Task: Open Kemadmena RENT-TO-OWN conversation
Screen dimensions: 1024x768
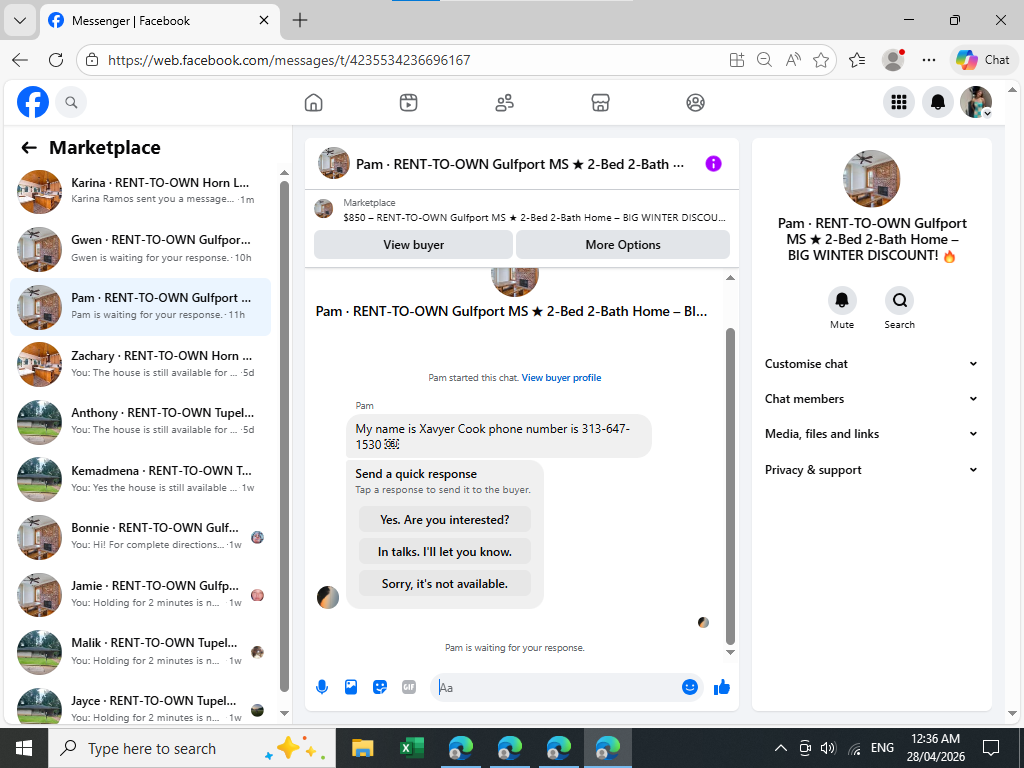Action: [x=140, y=479]
